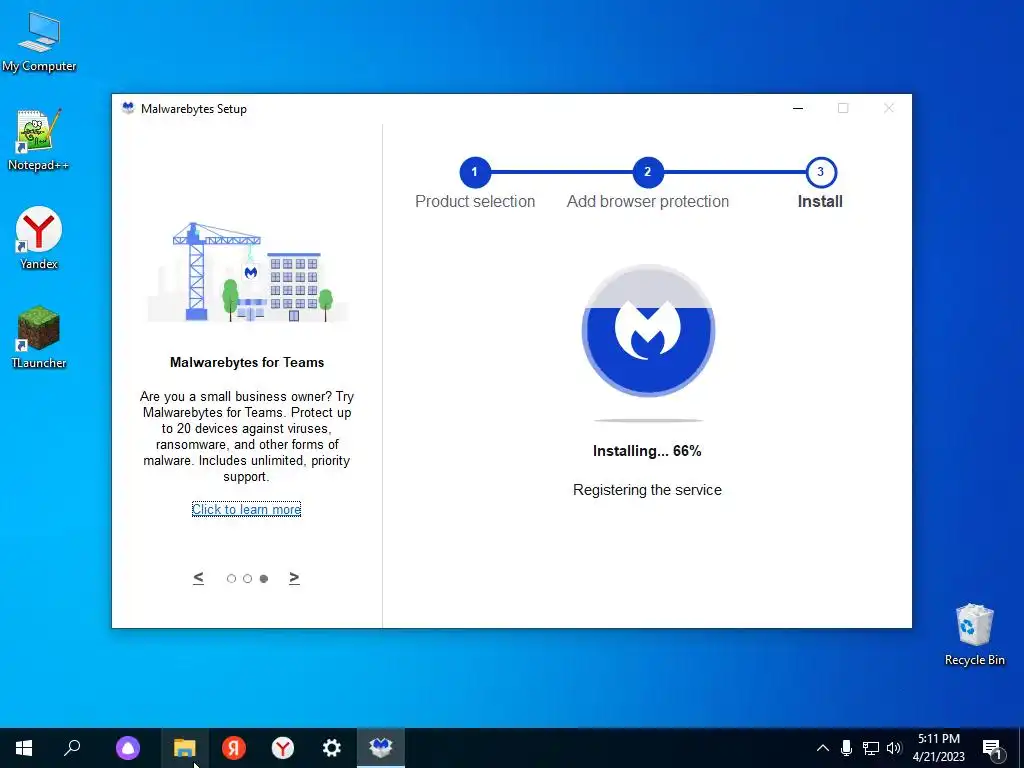Click 'Add browser protection' step label
This screenshot has width=1024, height=768.
click(x=648, y=202)
